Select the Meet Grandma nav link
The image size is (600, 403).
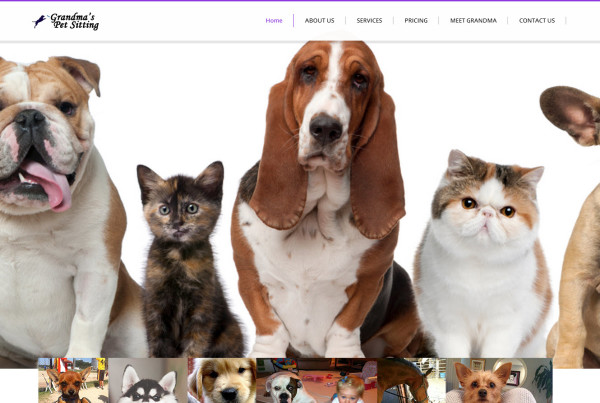[473, 20]
